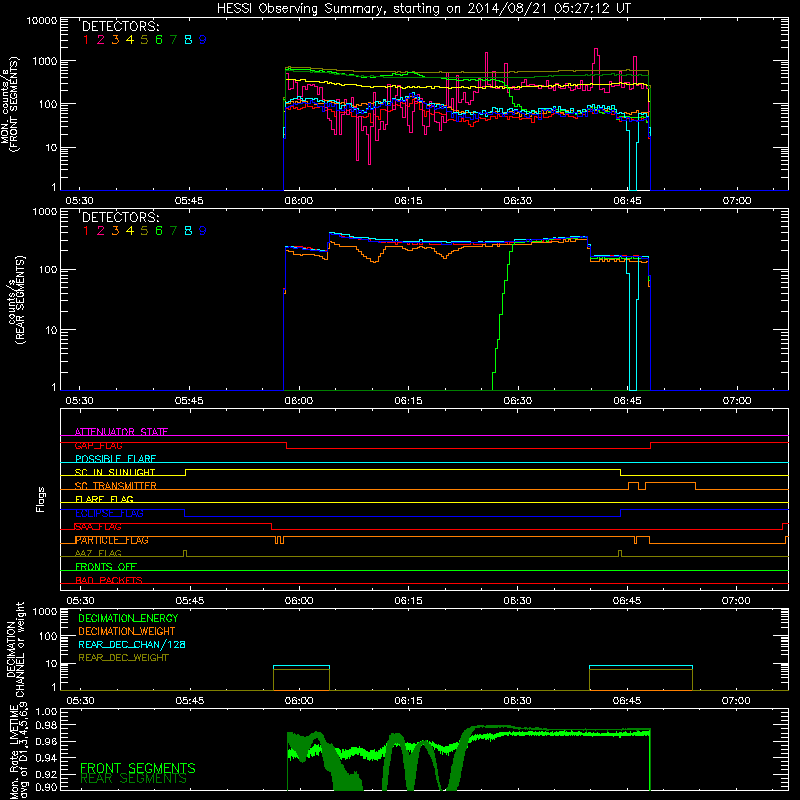Viewport: 800px width, 800px height.
Task: Click the 10000 tick label on front segments axis
Action: (42, 21)
